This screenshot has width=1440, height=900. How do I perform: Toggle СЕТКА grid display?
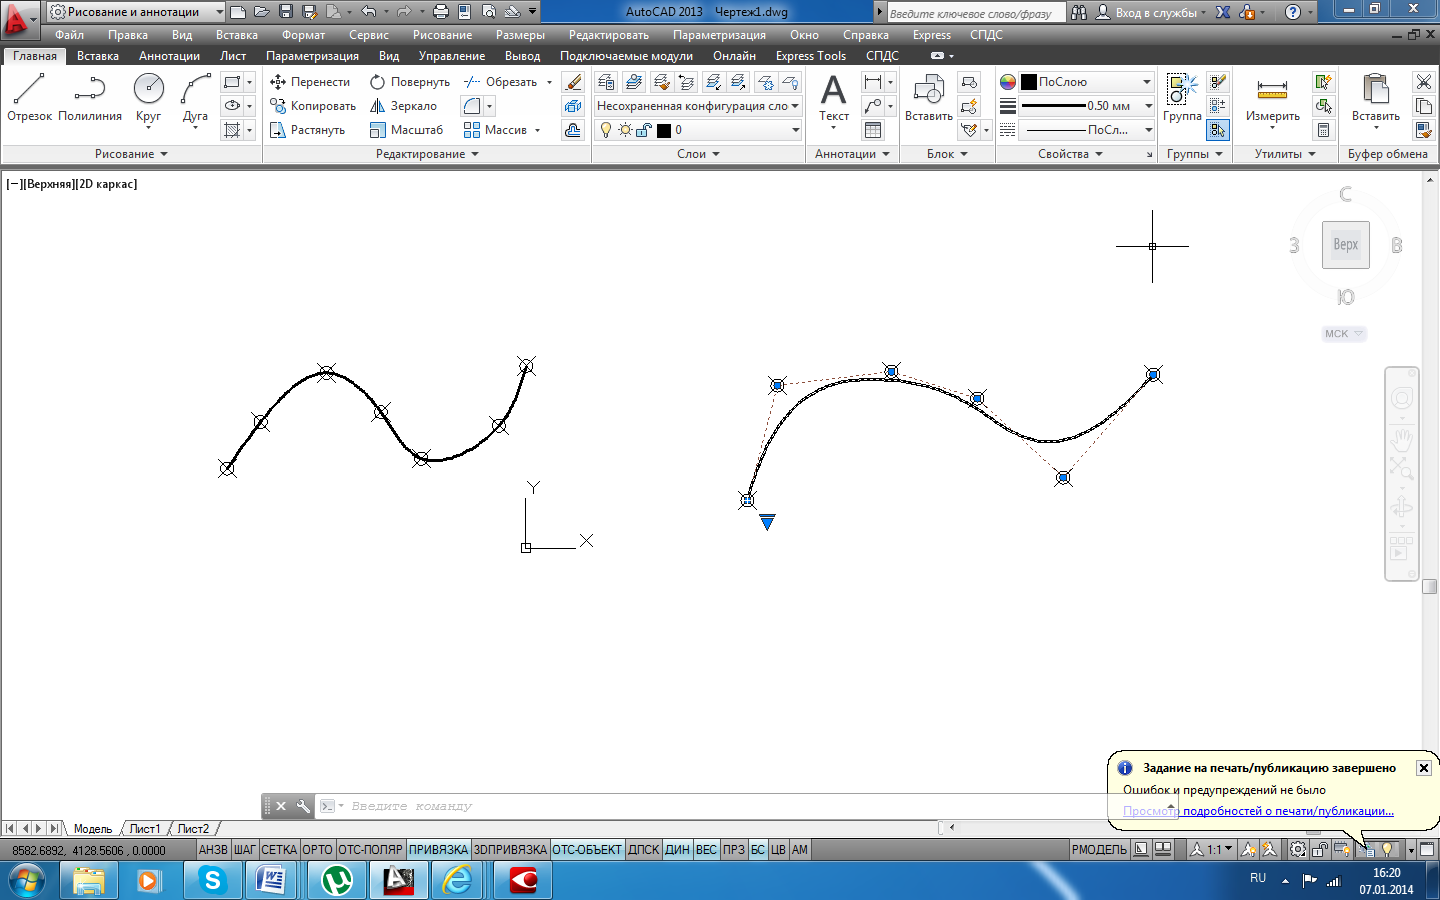(x=279, y=850)
